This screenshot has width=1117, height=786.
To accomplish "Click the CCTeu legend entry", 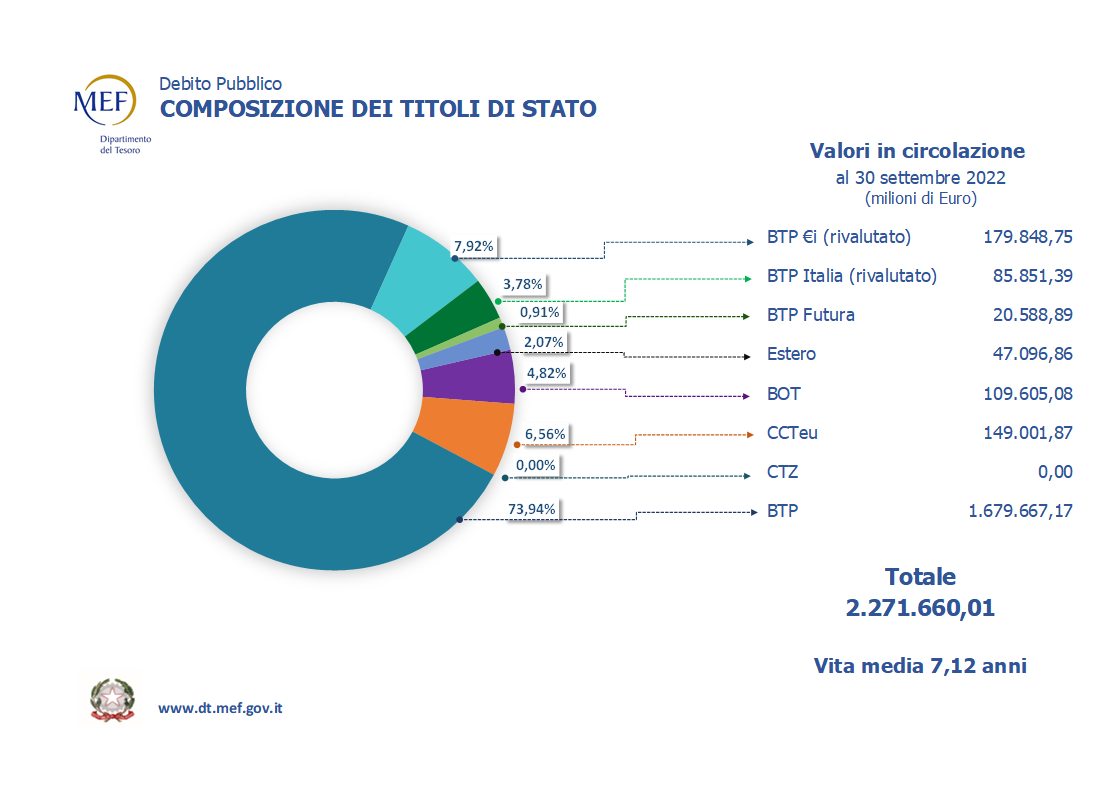I will pyautogui.click(x=792, y=433).
